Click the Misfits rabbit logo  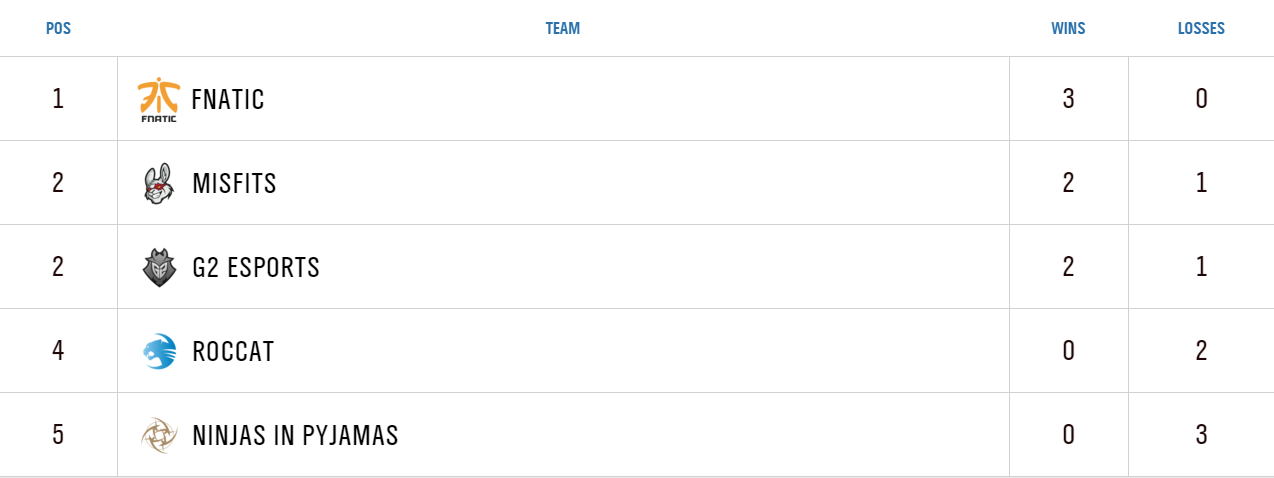click(x=158, y=184)
